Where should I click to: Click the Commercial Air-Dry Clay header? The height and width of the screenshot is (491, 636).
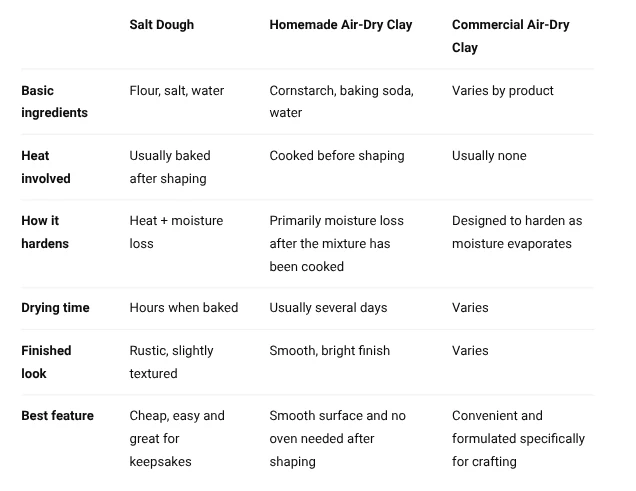point(511,36)
